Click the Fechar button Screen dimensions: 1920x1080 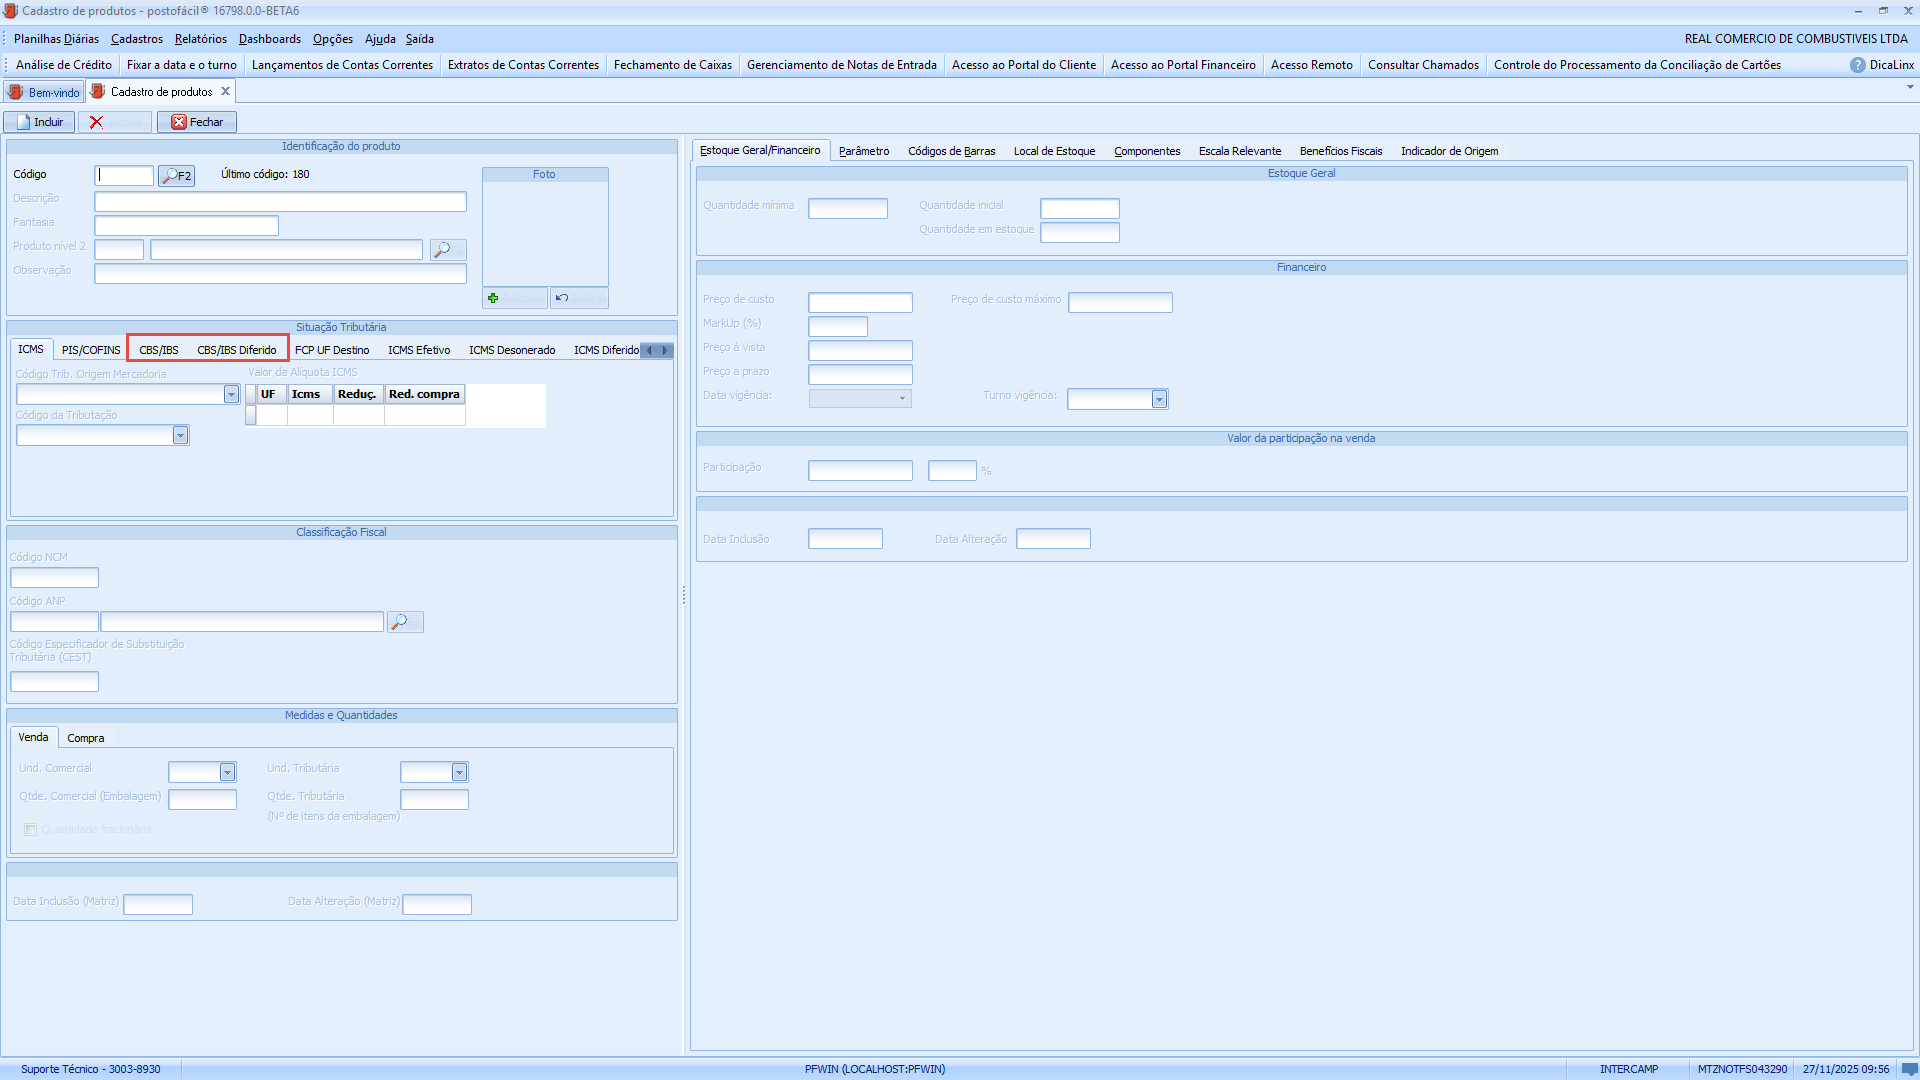tap(197, 122)
